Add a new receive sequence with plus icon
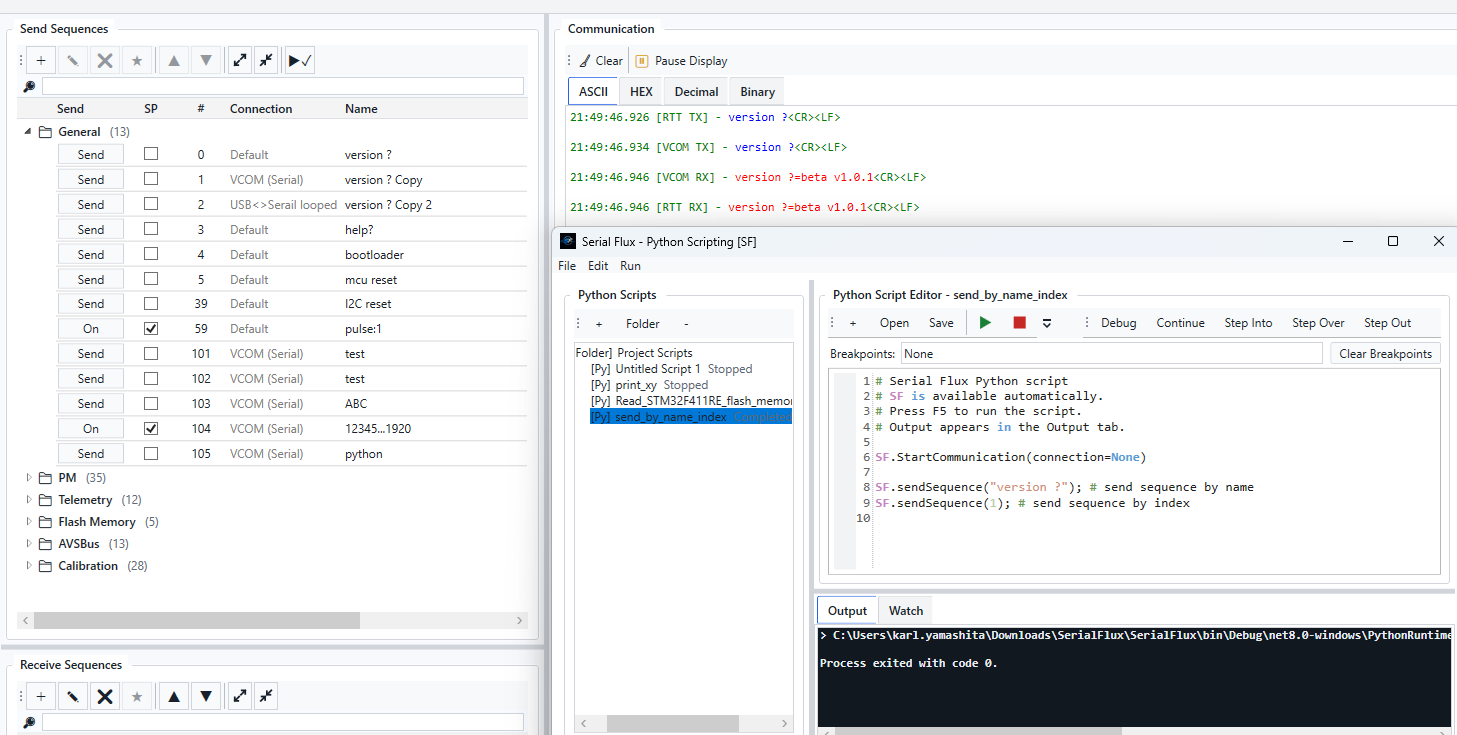Viewport: 1457px width, 735px height. tap(40, 696)
